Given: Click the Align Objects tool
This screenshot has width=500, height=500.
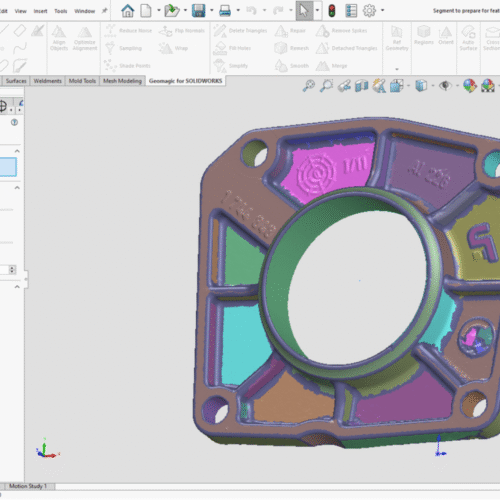Looking at the screenshot, I should [59, 38].
